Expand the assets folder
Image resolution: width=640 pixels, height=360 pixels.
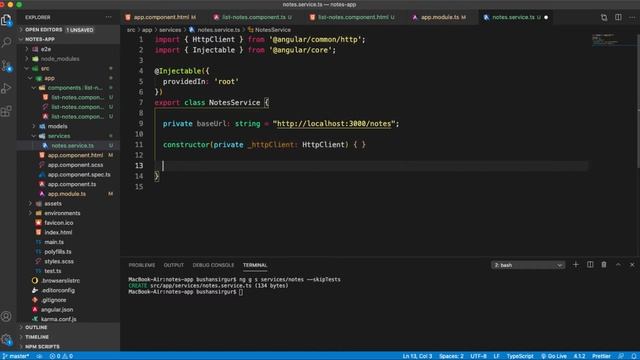click(x=53, y=203)
